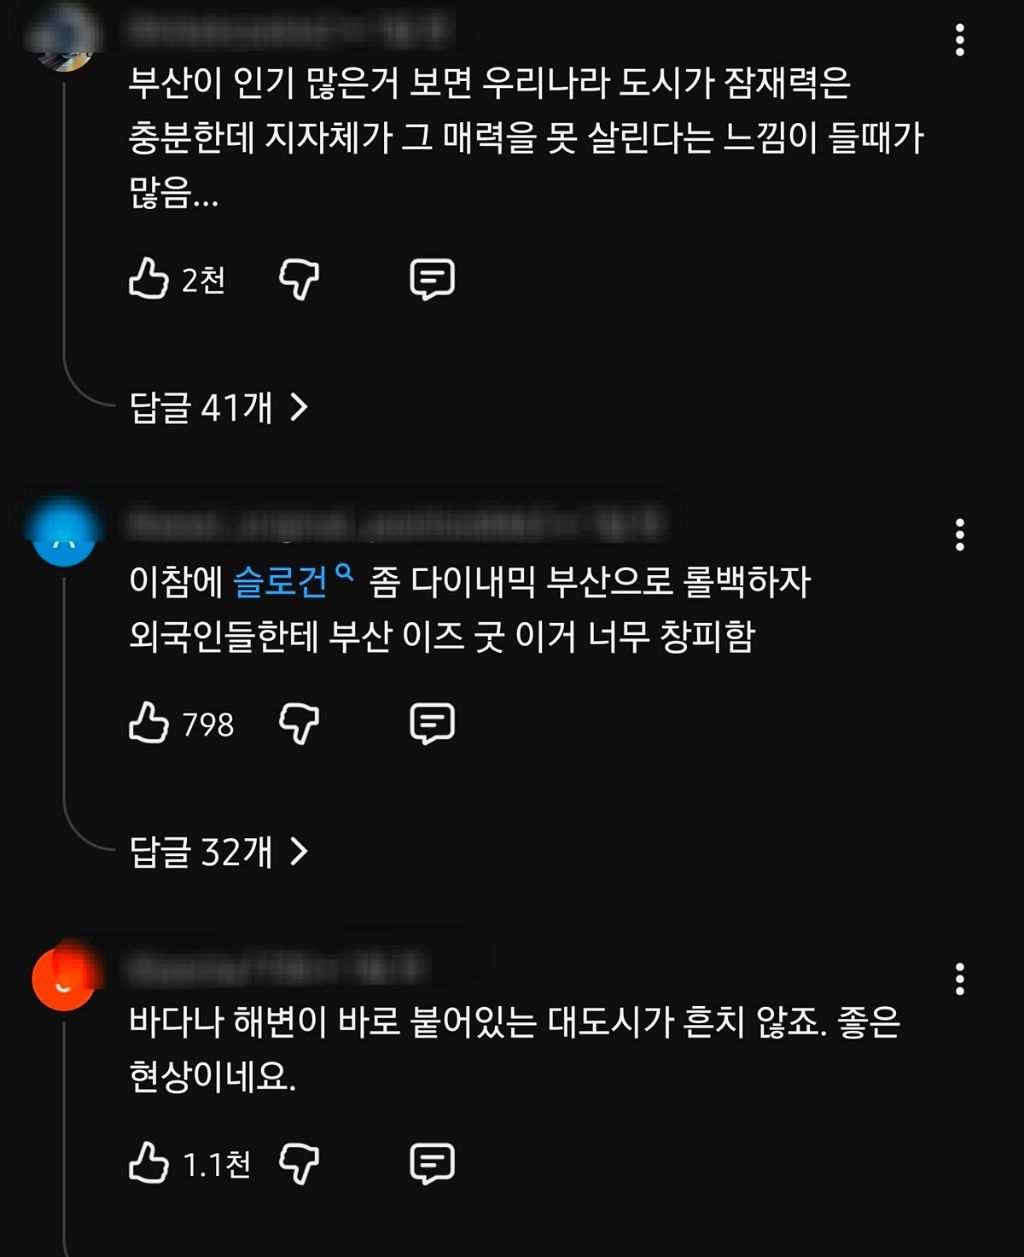Dislike the comment about 바다나 해변
Viewport: 1024px width, 1257px height.
pyautogui.click(x=299, y=1164)
